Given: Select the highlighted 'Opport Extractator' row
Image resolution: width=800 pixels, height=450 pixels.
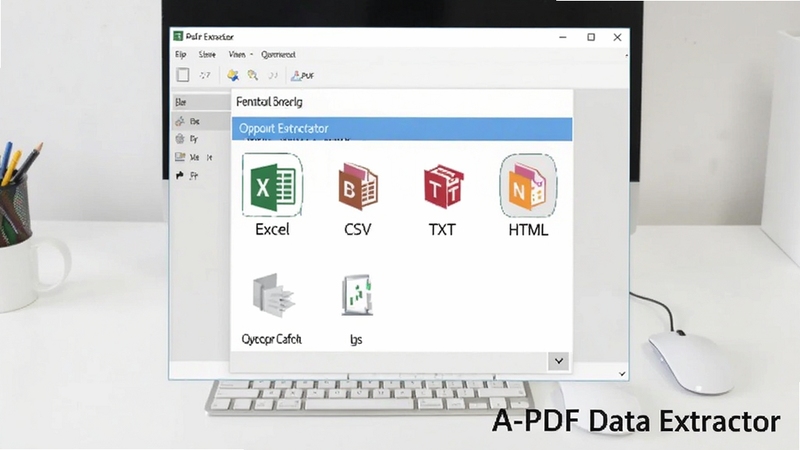Looking at the screenshot, I should [402, 129].
